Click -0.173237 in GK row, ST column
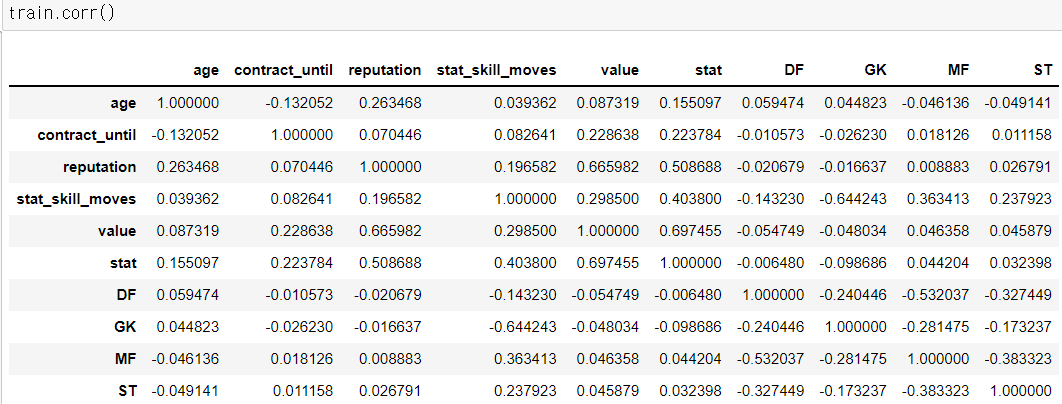Image resolution: width=1062 pixels, height=404 pixels. 1019,327
